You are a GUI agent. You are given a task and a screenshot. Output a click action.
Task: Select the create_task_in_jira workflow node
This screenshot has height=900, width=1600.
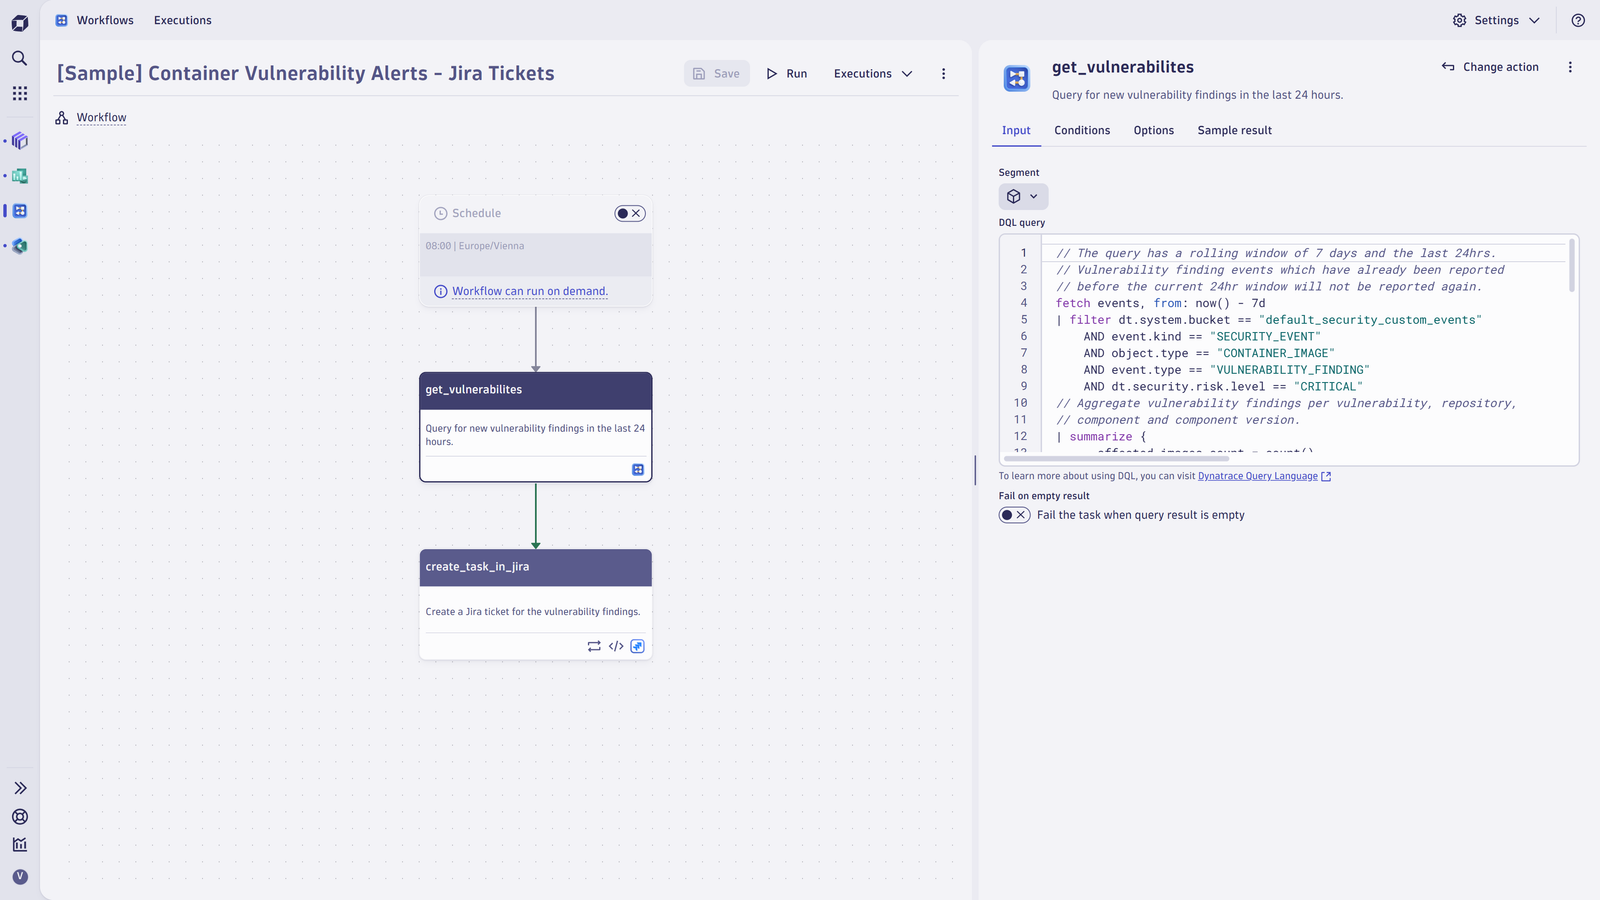[536, 604]
